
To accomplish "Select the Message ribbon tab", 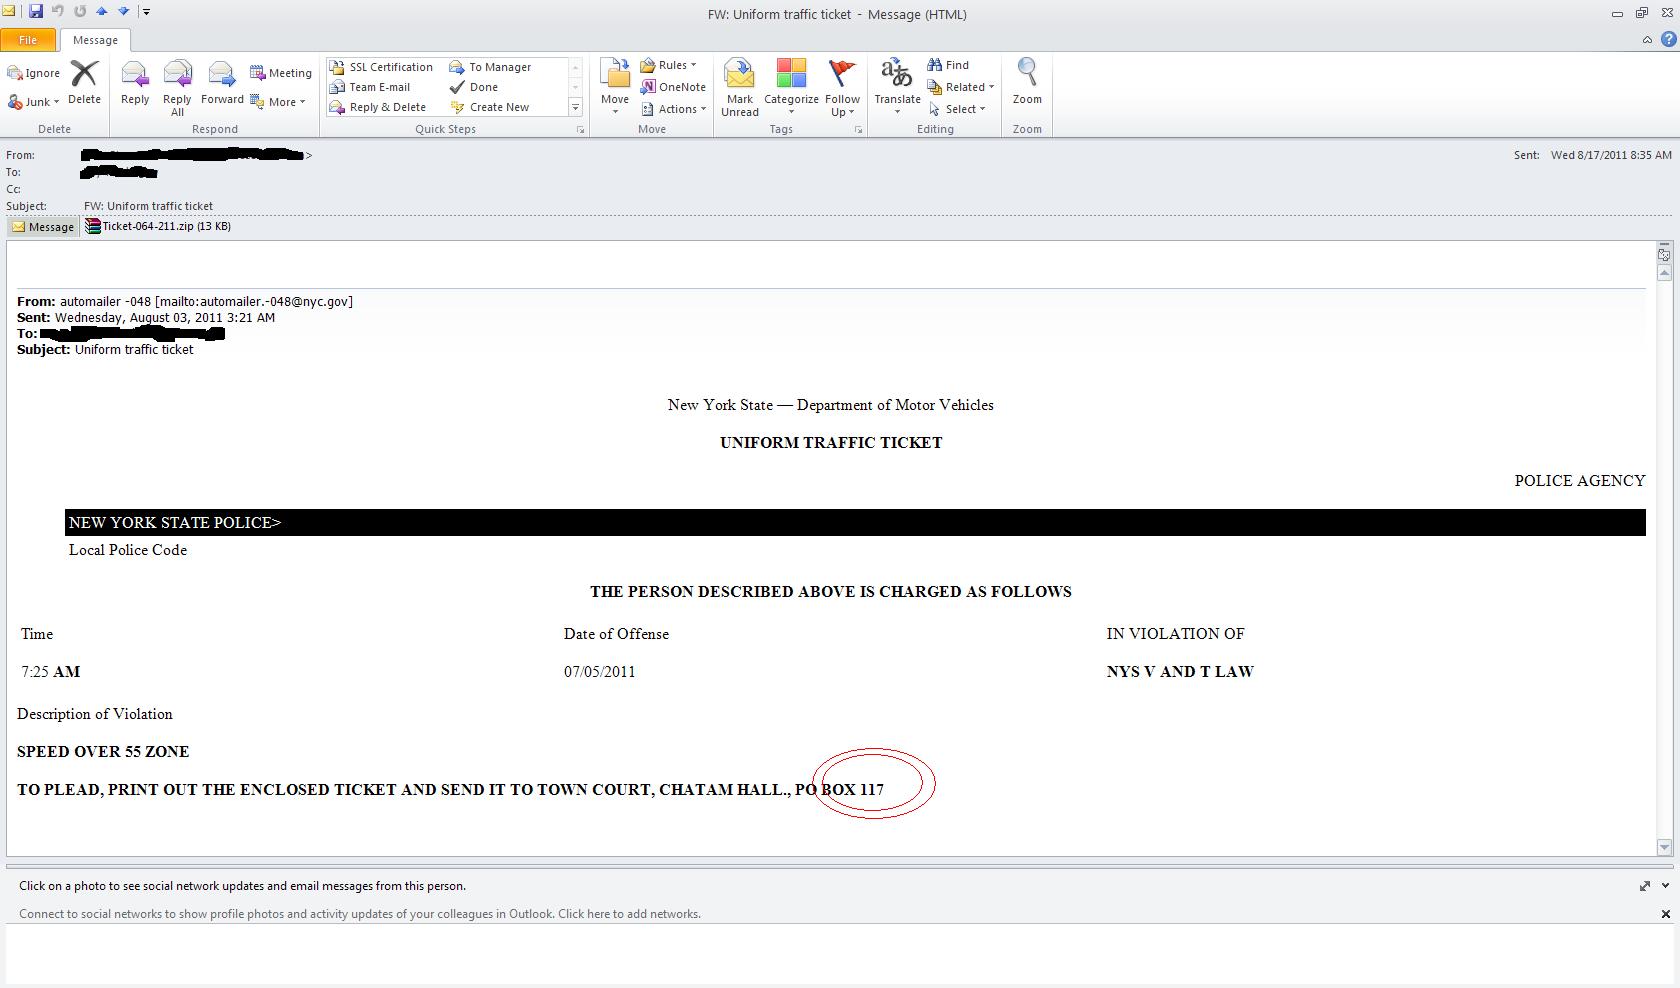I will tap(95, 40).
